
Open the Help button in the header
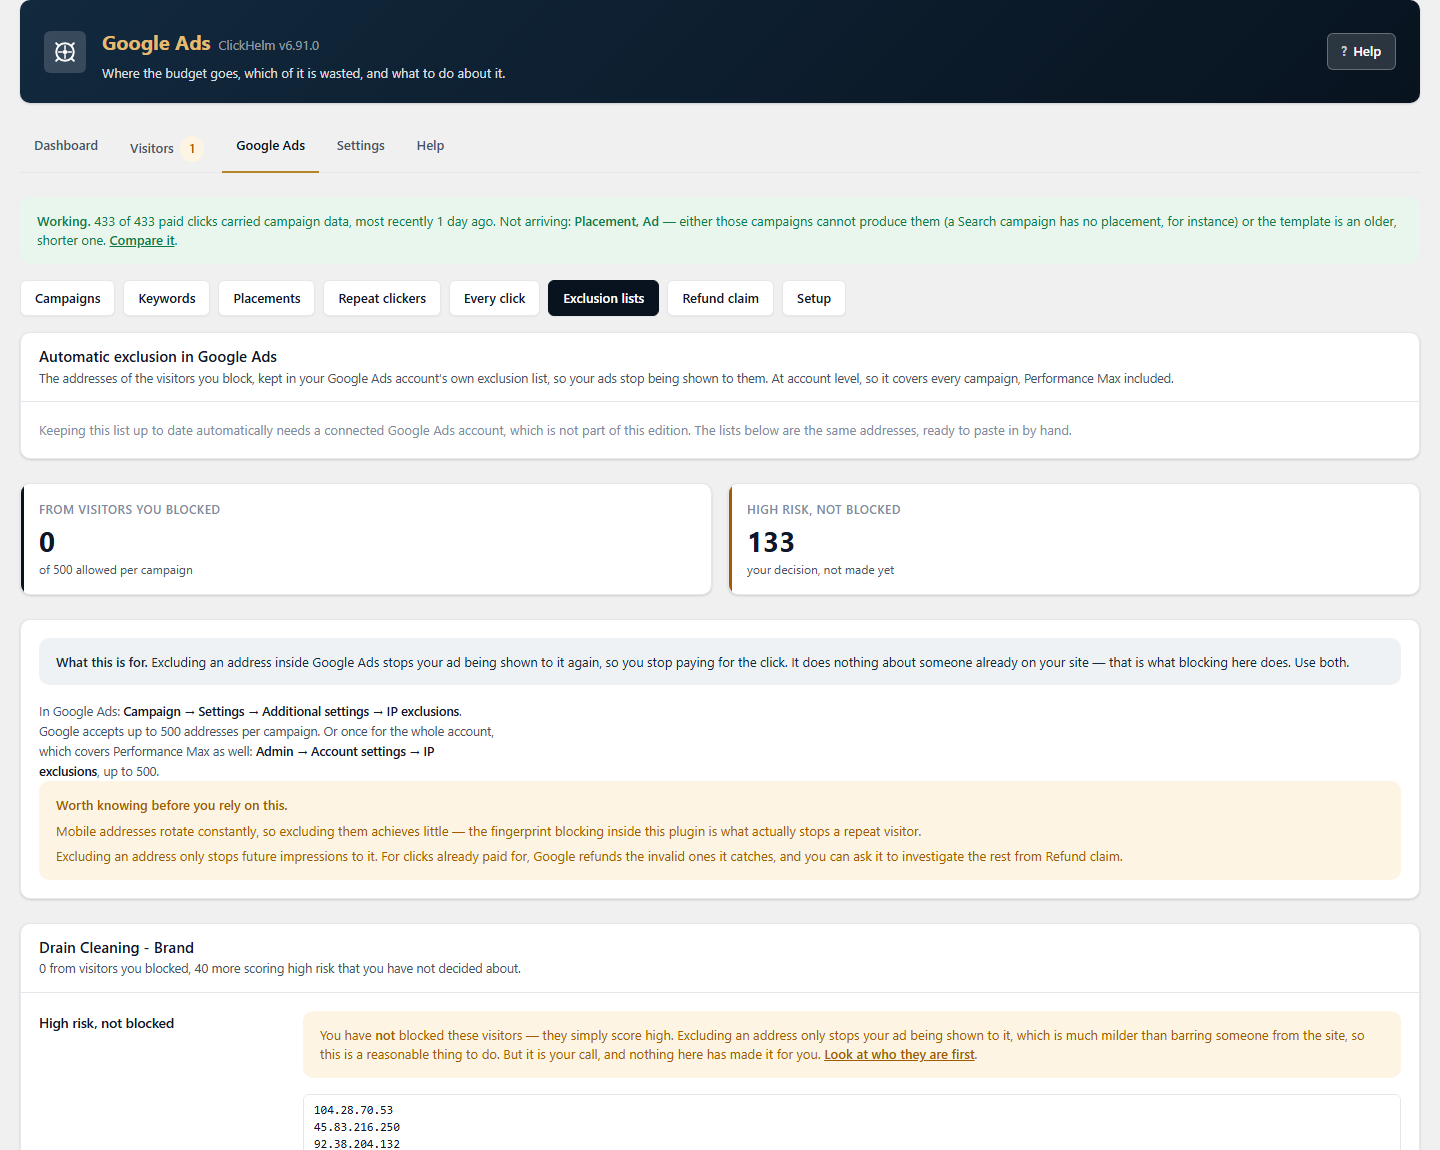tap(1361, 52)
